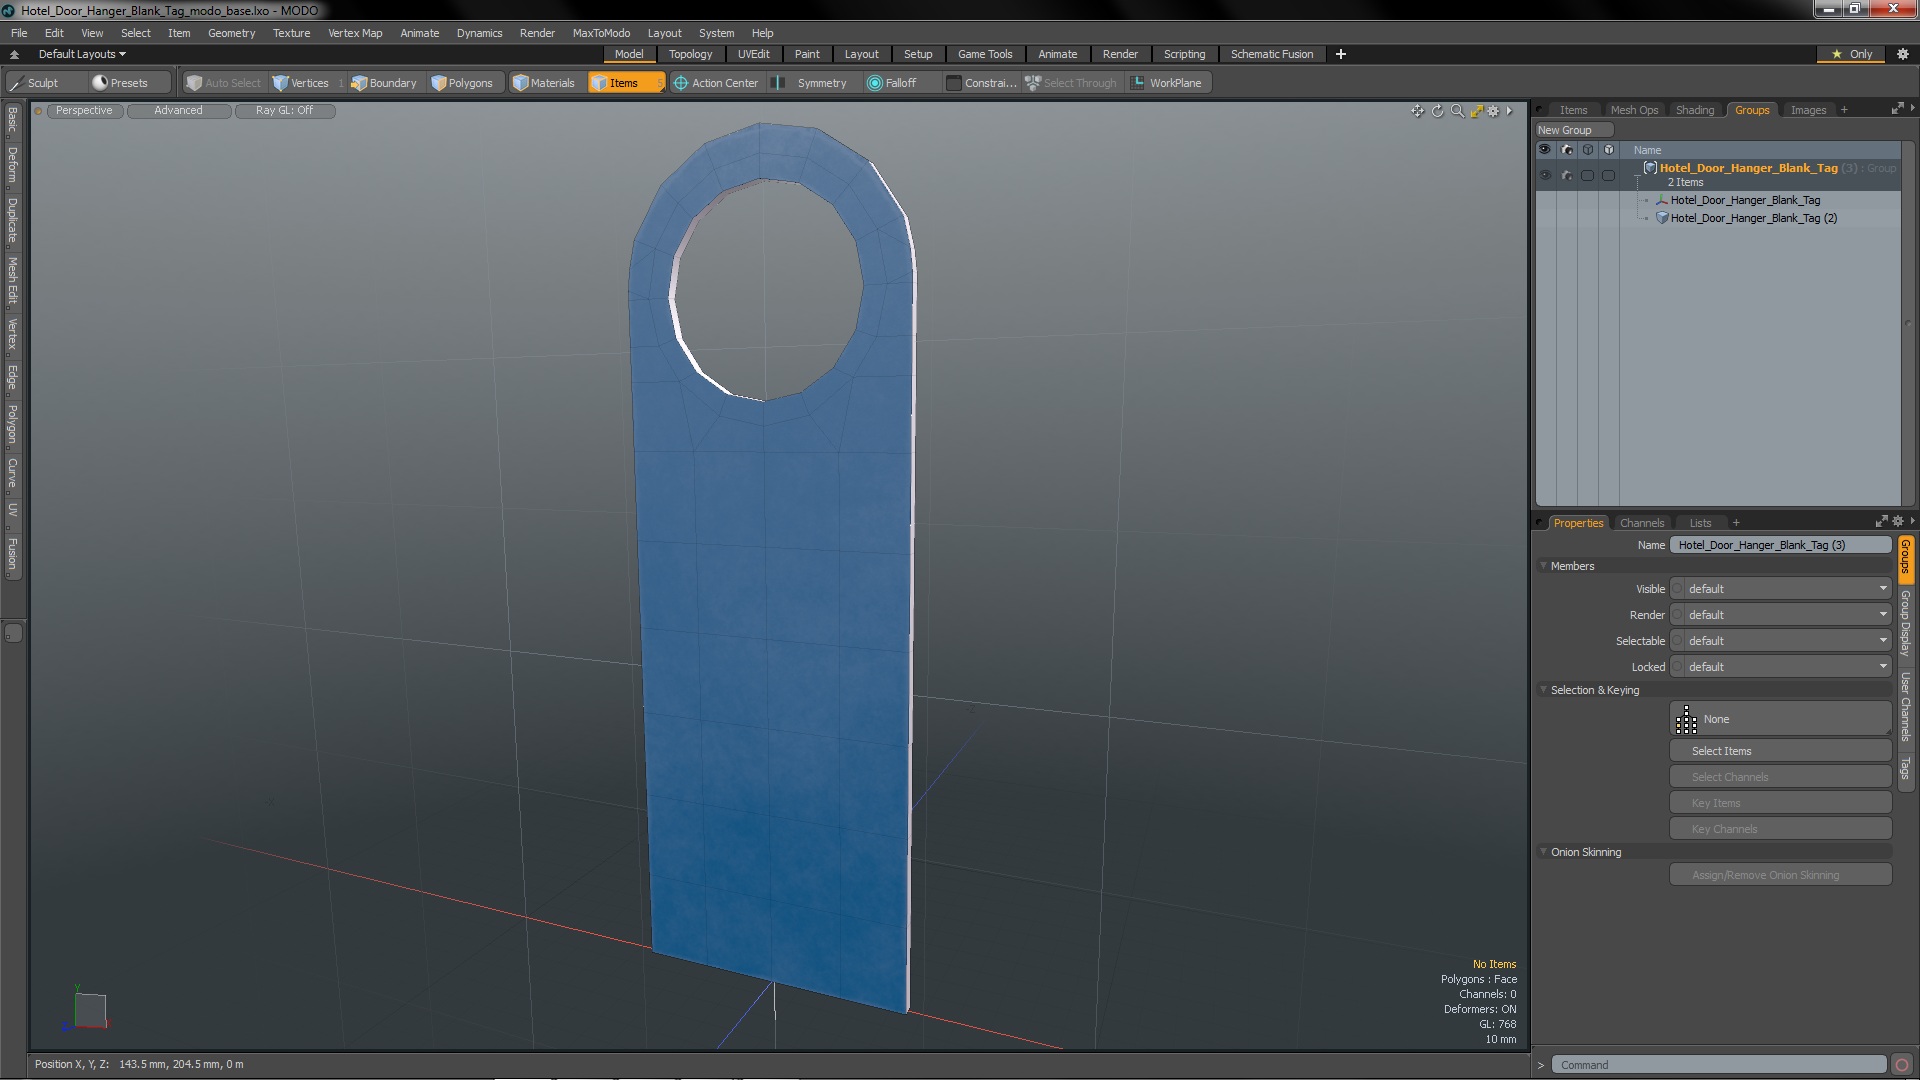Image resolution: width=1920 pixels, height=1080 pixels.
Task: Switch to the Channels tab
Action: coord(1641,523)
